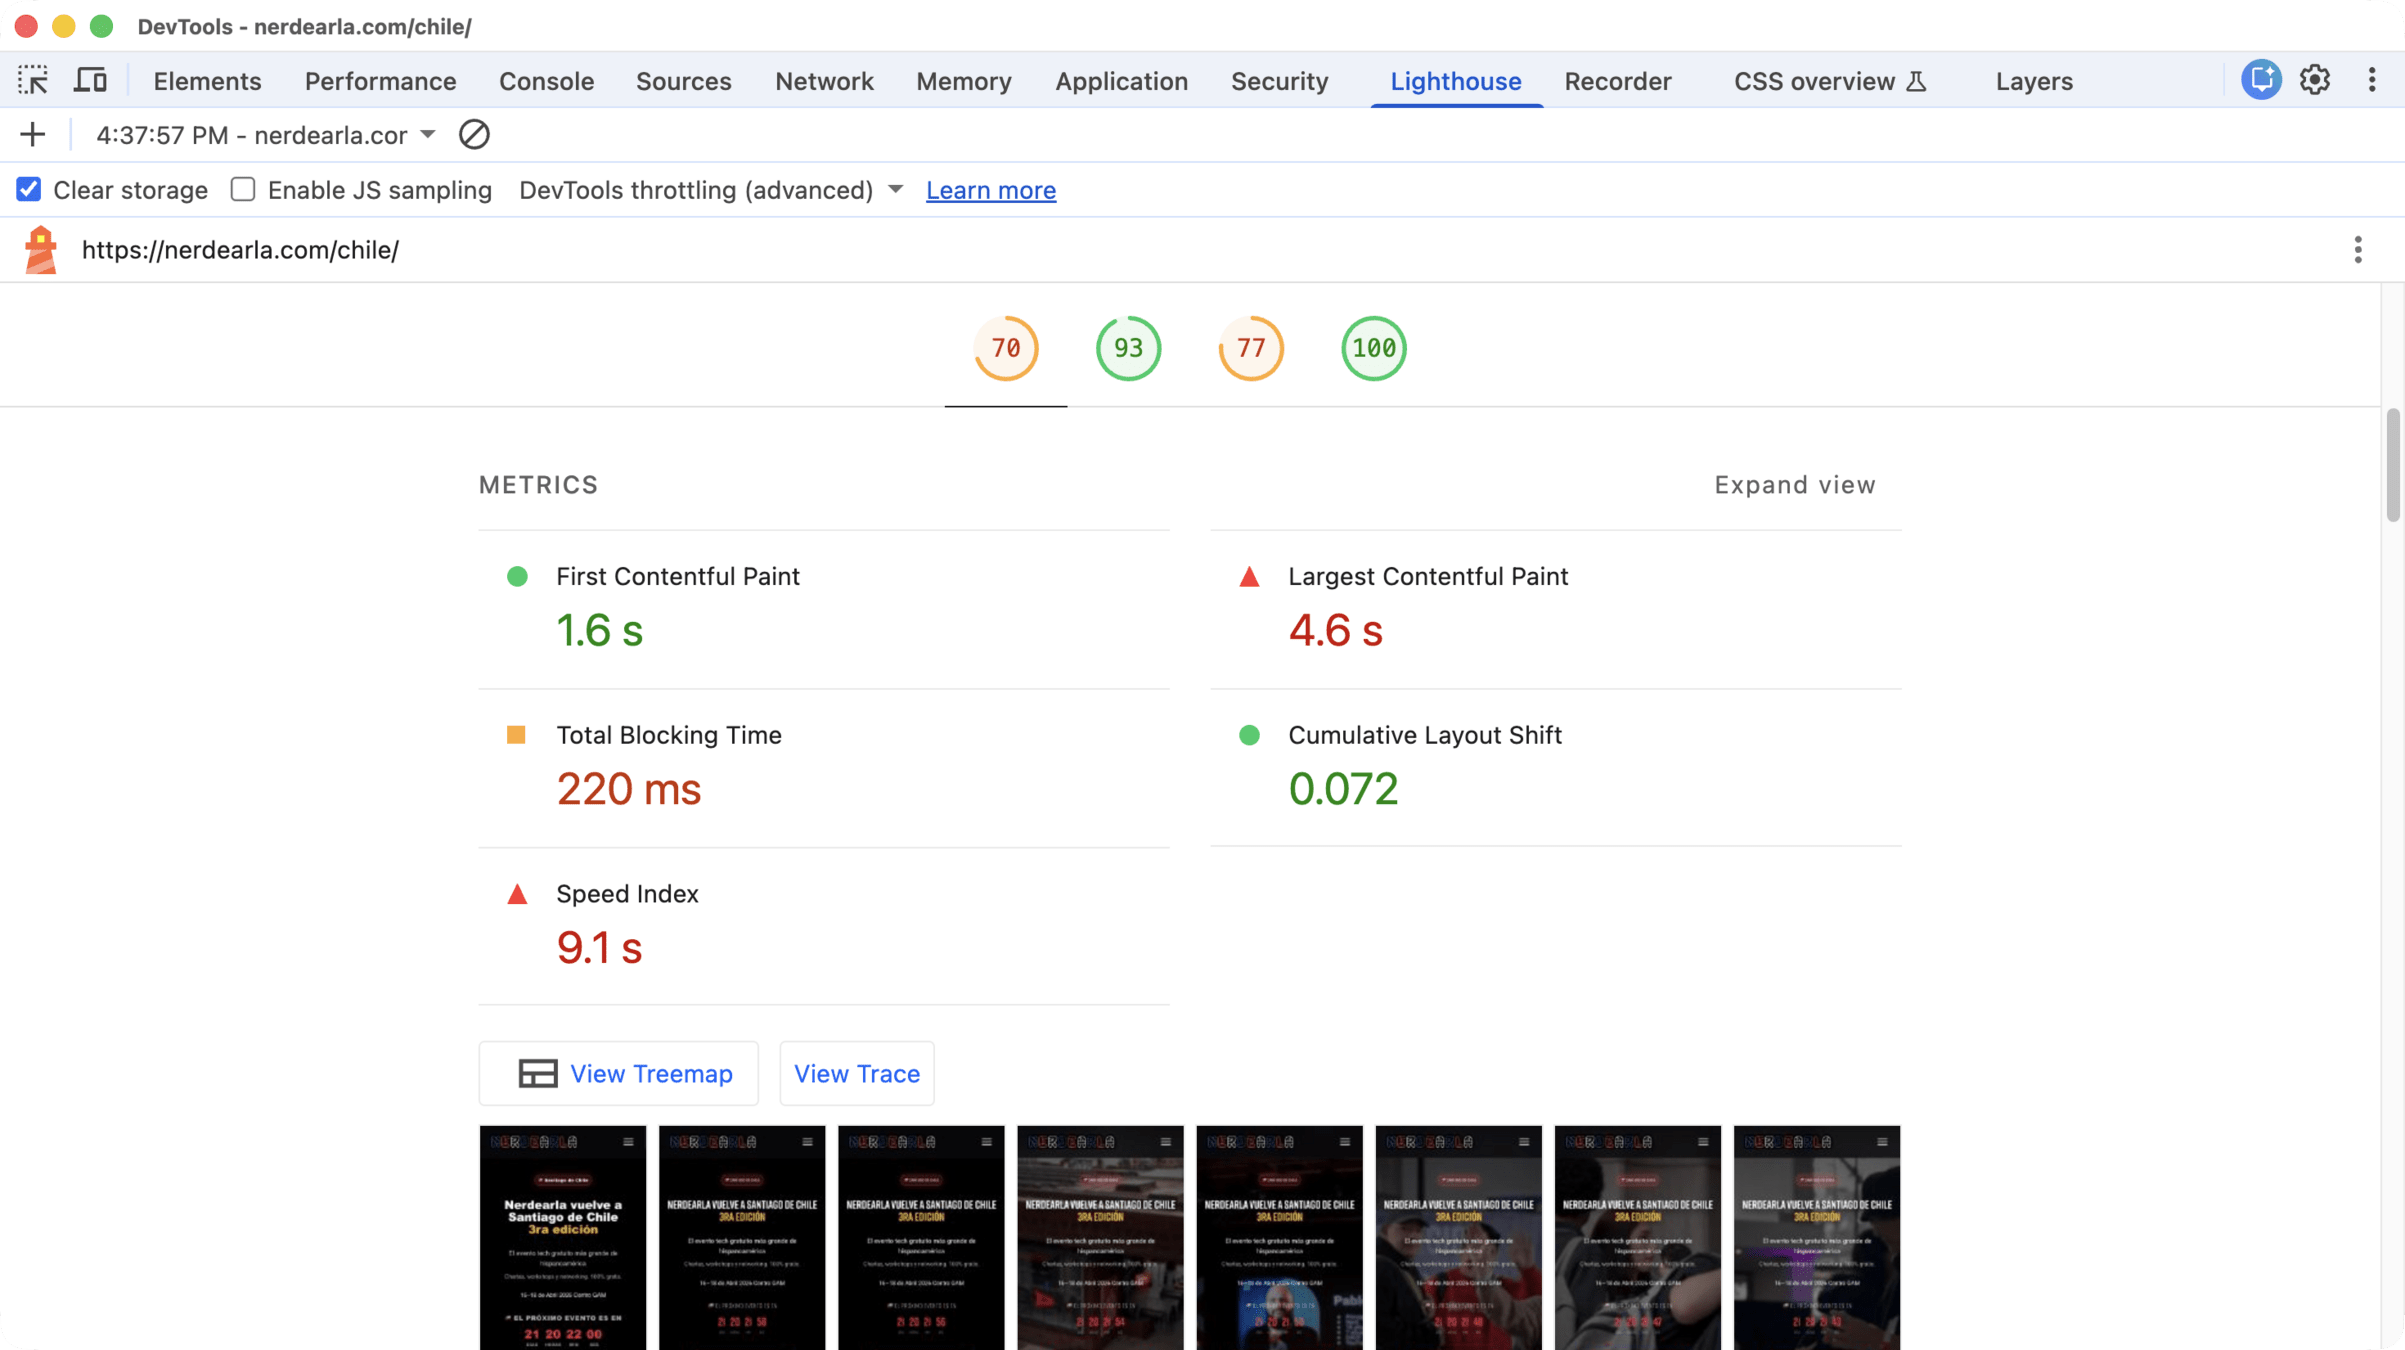Click the View Trace button
This screenshot has width=2405, height=1350.
pos(856,1073)
